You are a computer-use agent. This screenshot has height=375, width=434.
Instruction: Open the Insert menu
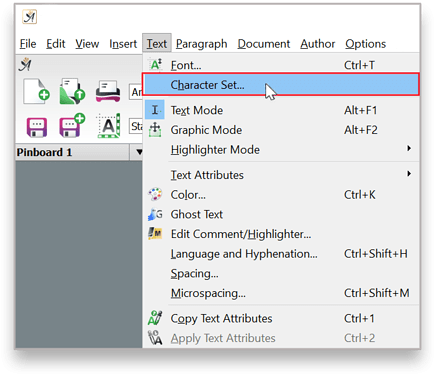point(123,44)
